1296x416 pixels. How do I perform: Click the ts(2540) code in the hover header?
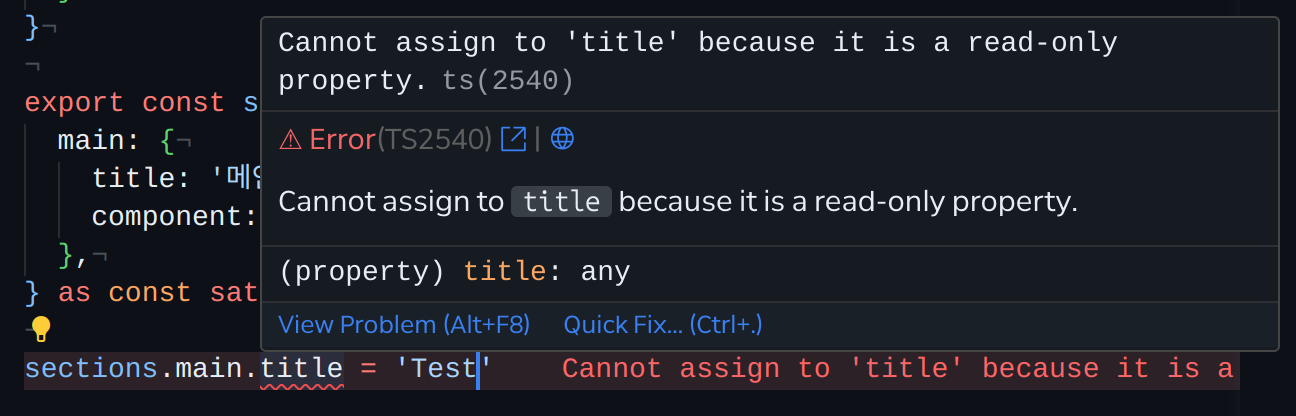pyautogui.click(x=508, y=81)
